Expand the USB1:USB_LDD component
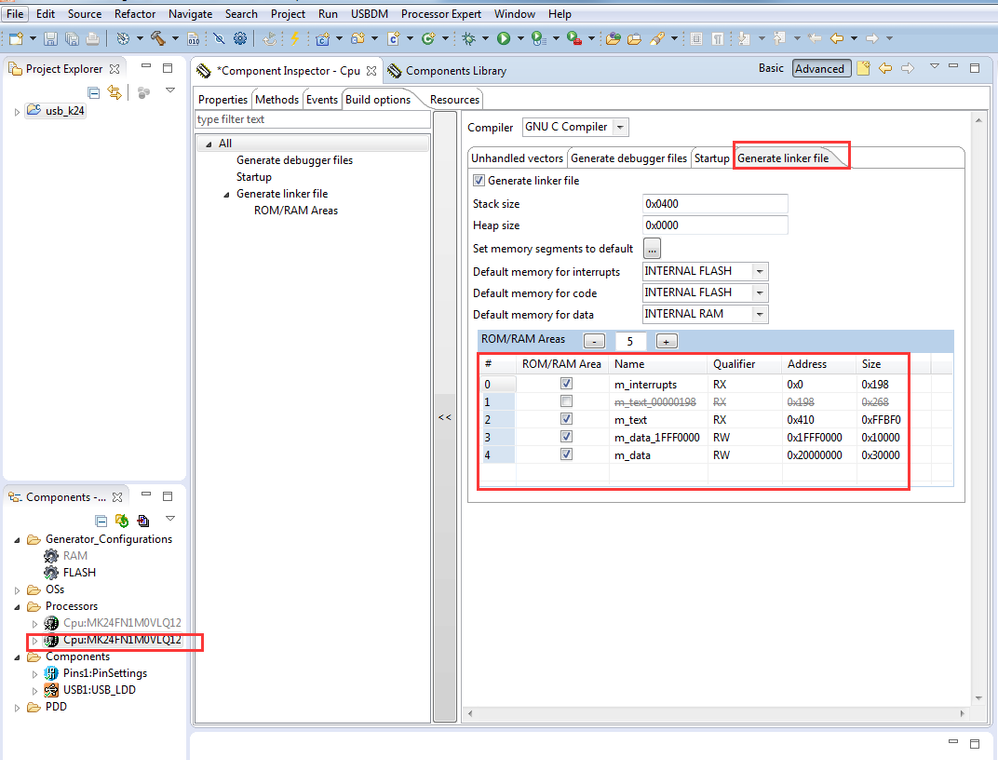The image size is (998, 760). (34, 691)
